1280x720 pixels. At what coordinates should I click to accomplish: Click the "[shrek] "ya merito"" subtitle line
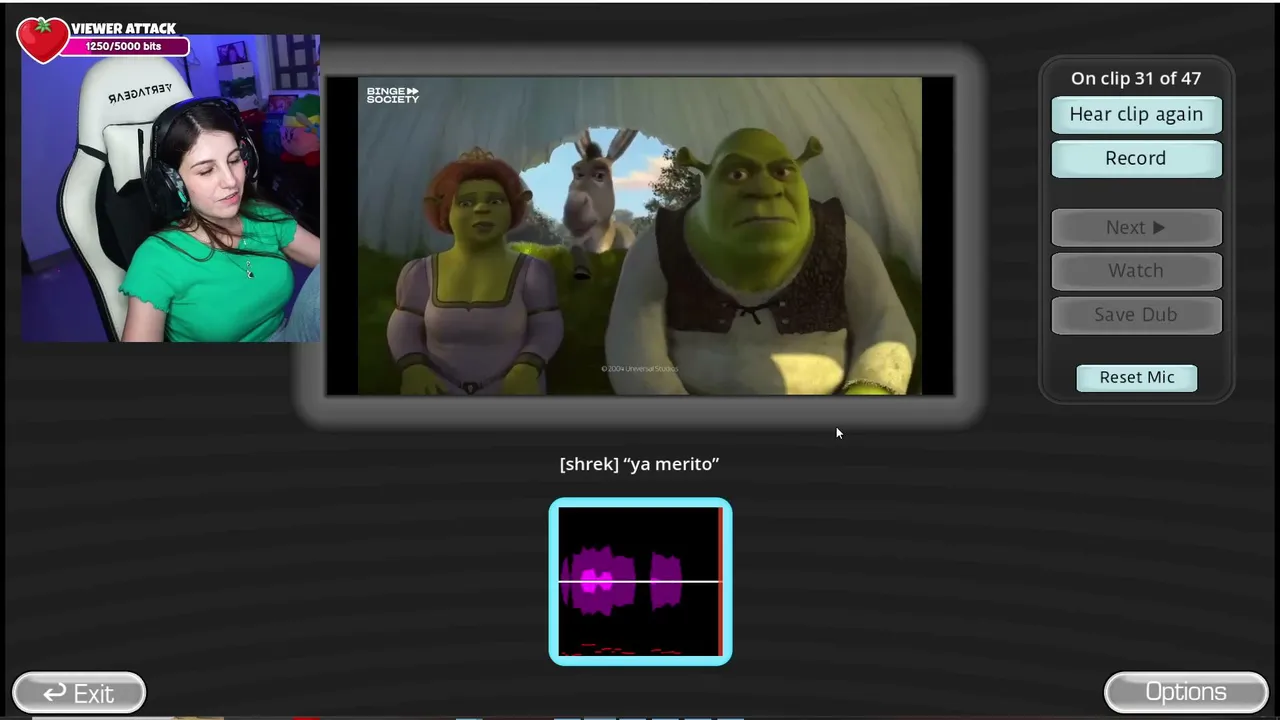pyautogui.click(x=640, y=464)
